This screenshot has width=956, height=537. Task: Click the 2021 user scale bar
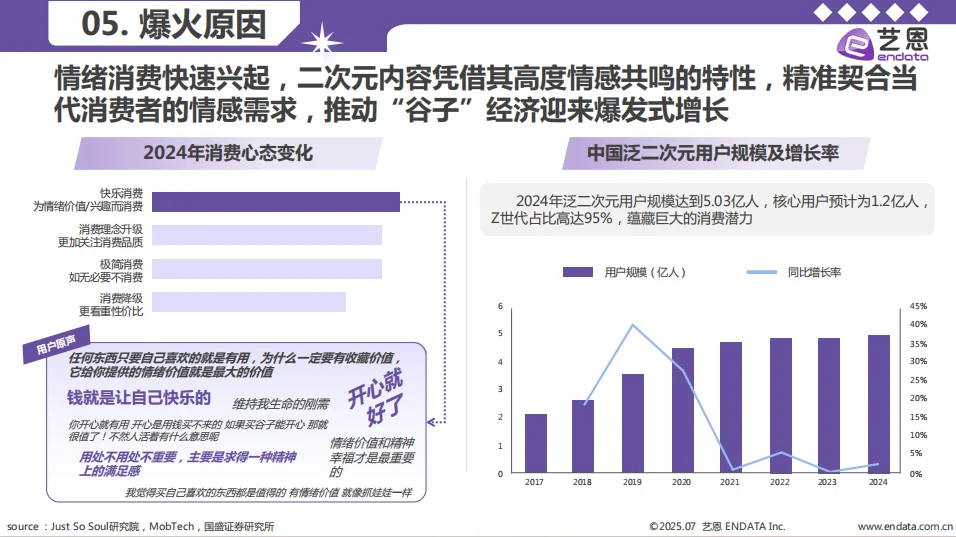pos(731,408)
